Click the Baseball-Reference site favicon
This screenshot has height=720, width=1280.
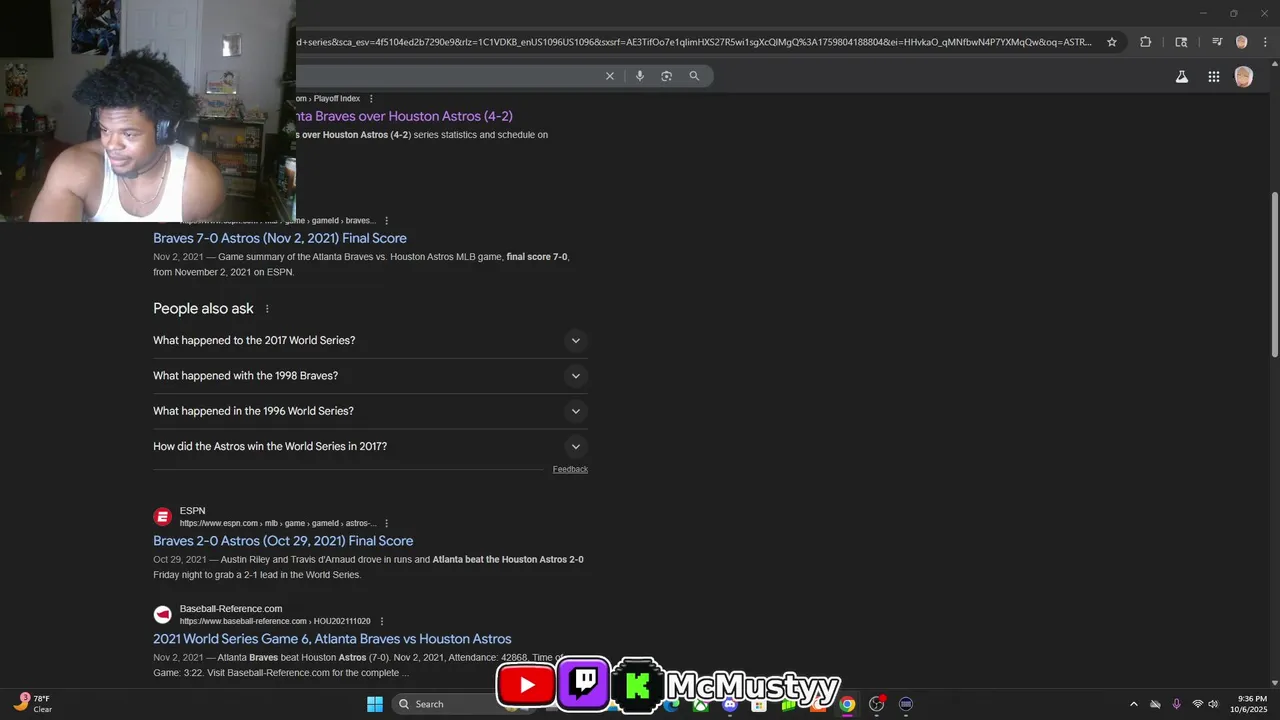pos(162,615)
